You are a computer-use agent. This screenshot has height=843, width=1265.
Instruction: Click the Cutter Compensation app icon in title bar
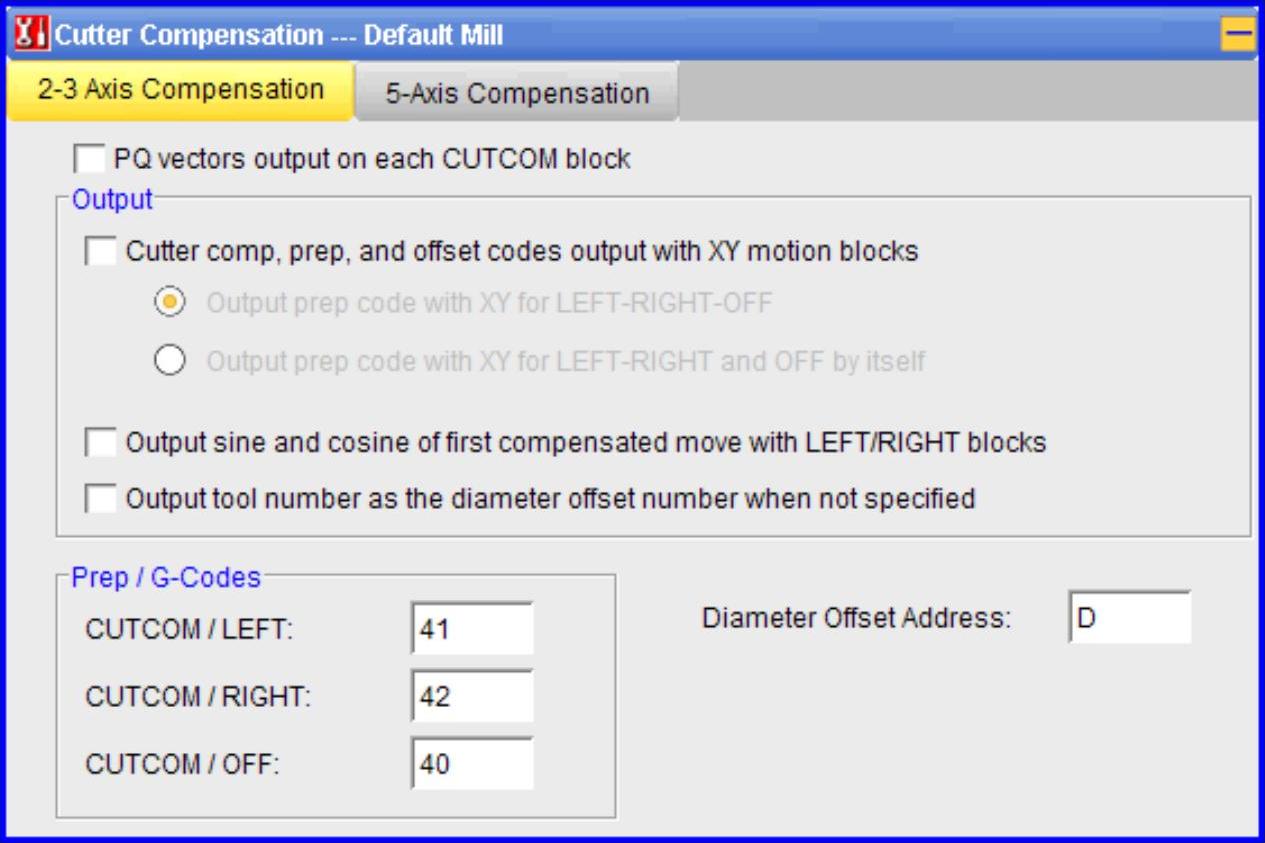pos(33,36)
